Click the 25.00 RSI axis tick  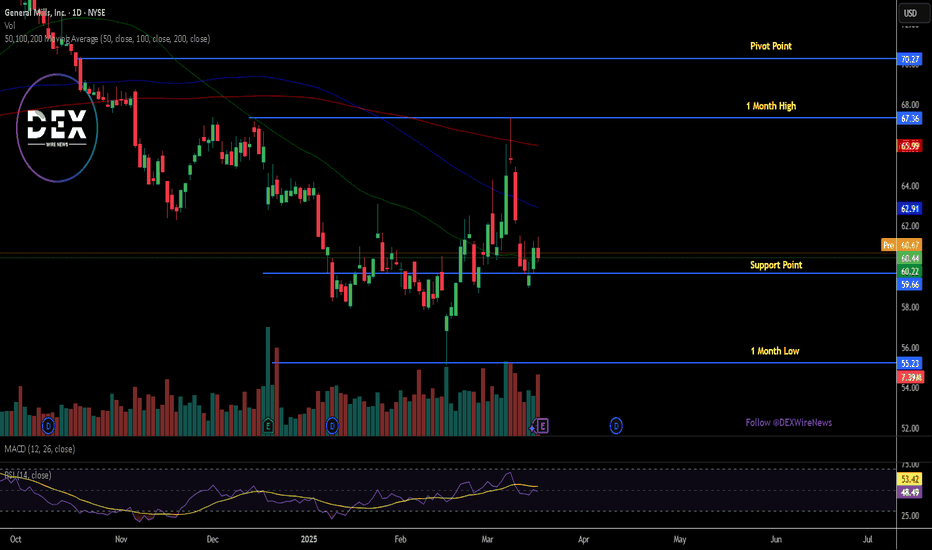[910, 516]
